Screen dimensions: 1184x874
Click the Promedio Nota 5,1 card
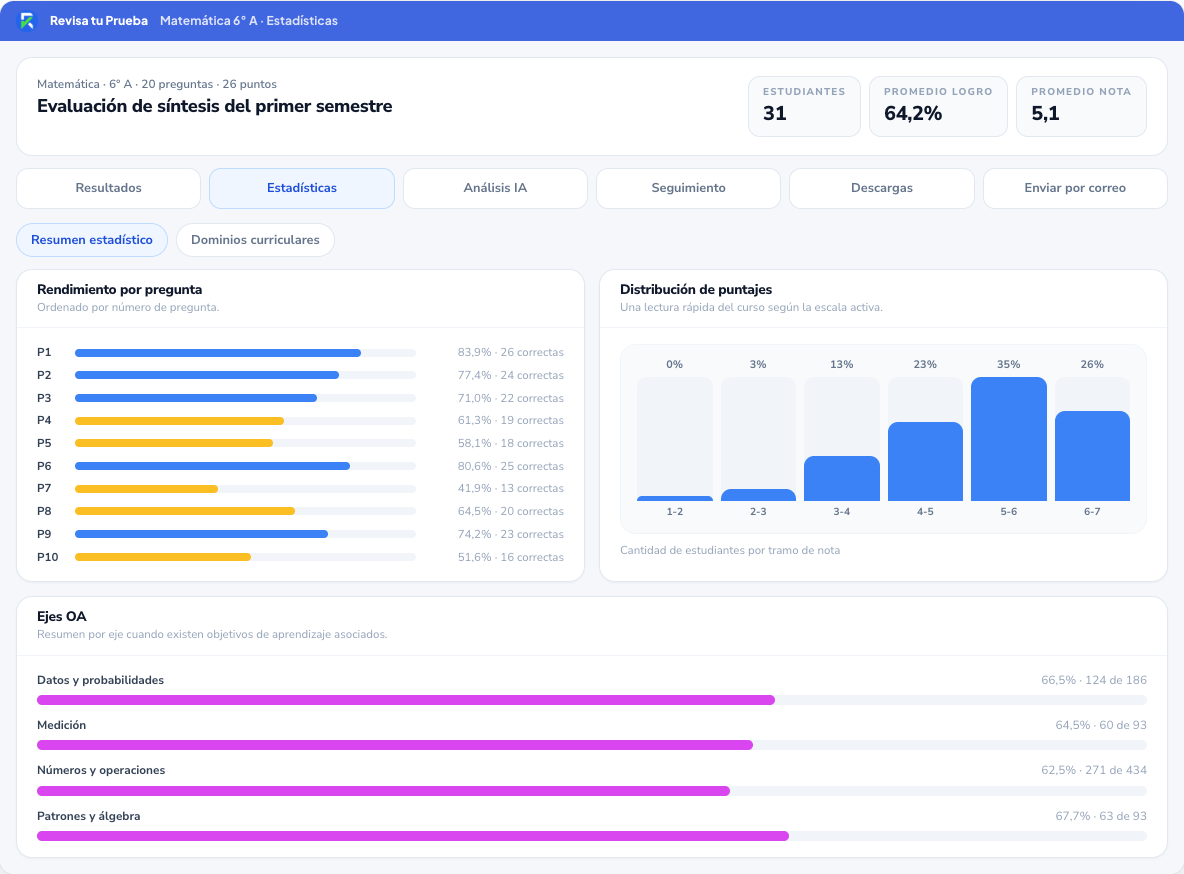tap(1081, 107)
